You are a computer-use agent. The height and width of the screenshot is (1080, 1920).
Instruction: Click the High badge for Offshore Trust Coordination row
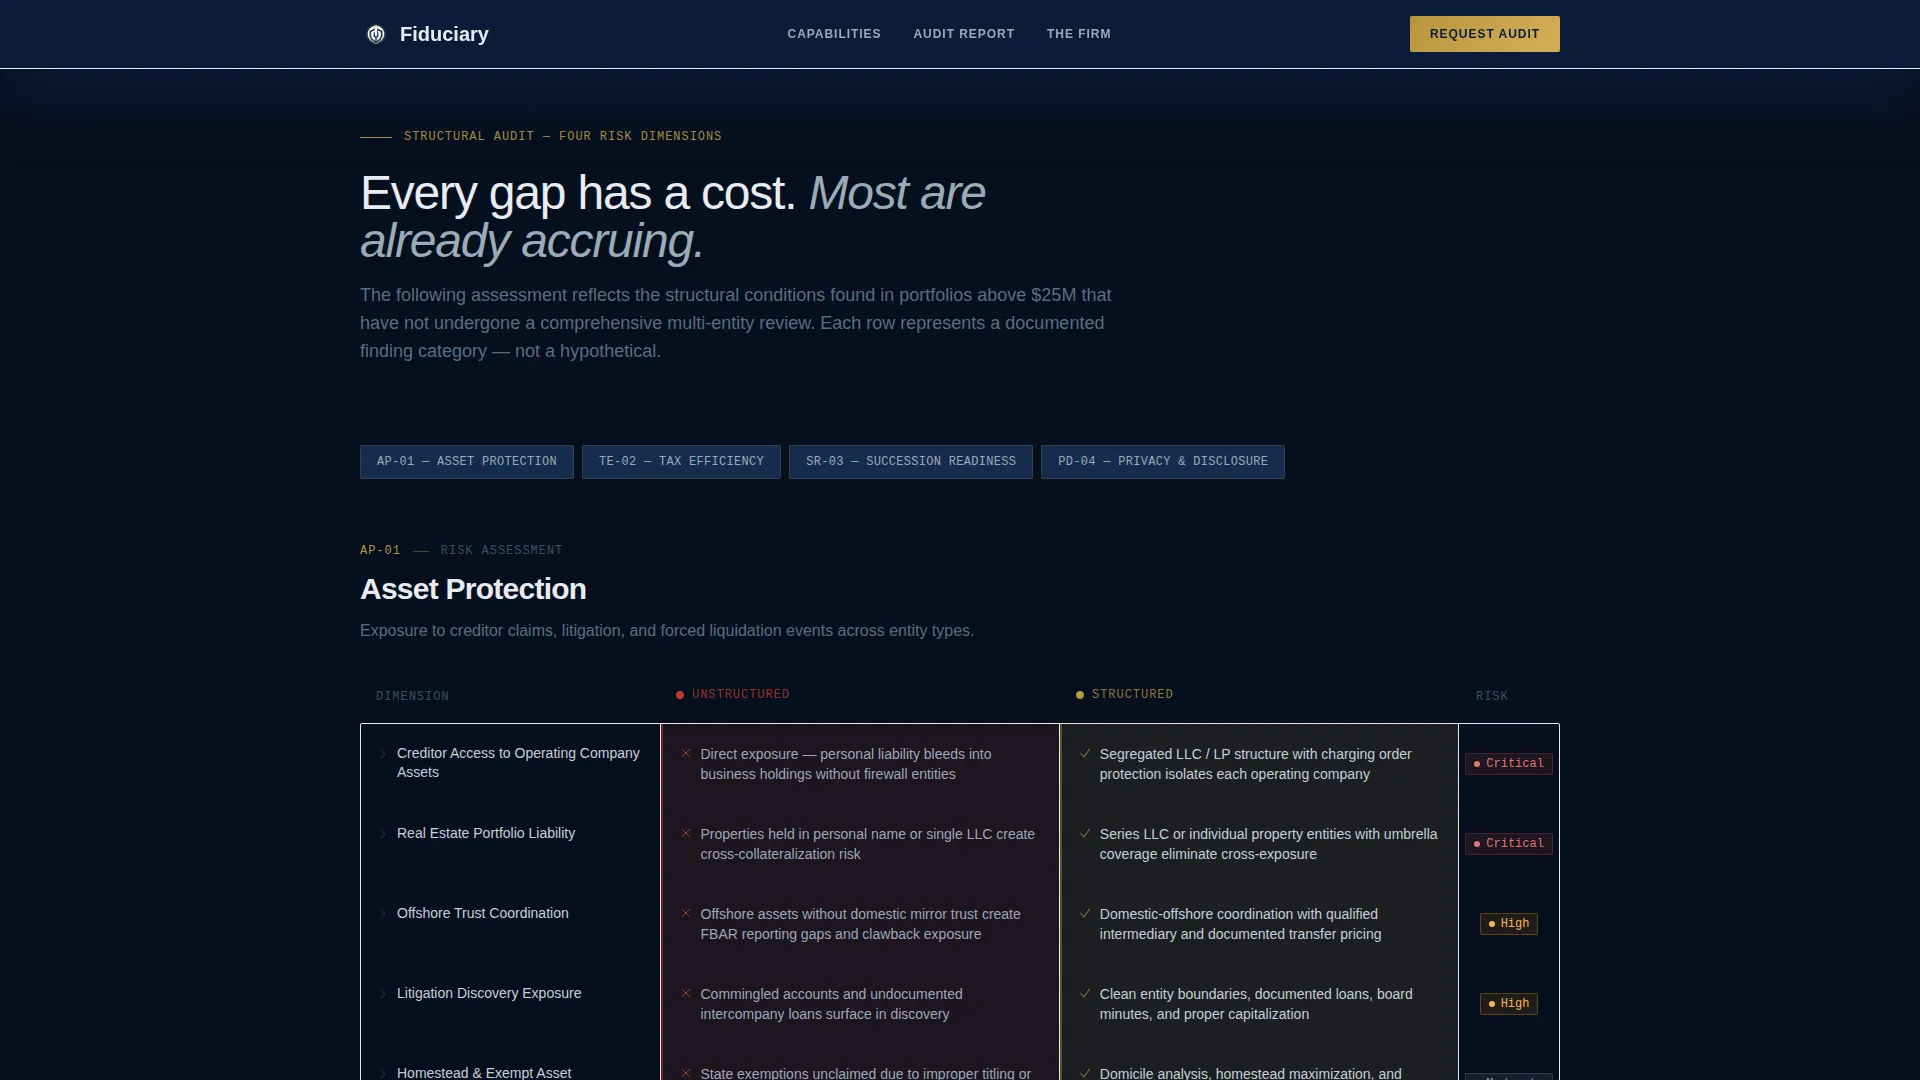tap(1509, 924)
